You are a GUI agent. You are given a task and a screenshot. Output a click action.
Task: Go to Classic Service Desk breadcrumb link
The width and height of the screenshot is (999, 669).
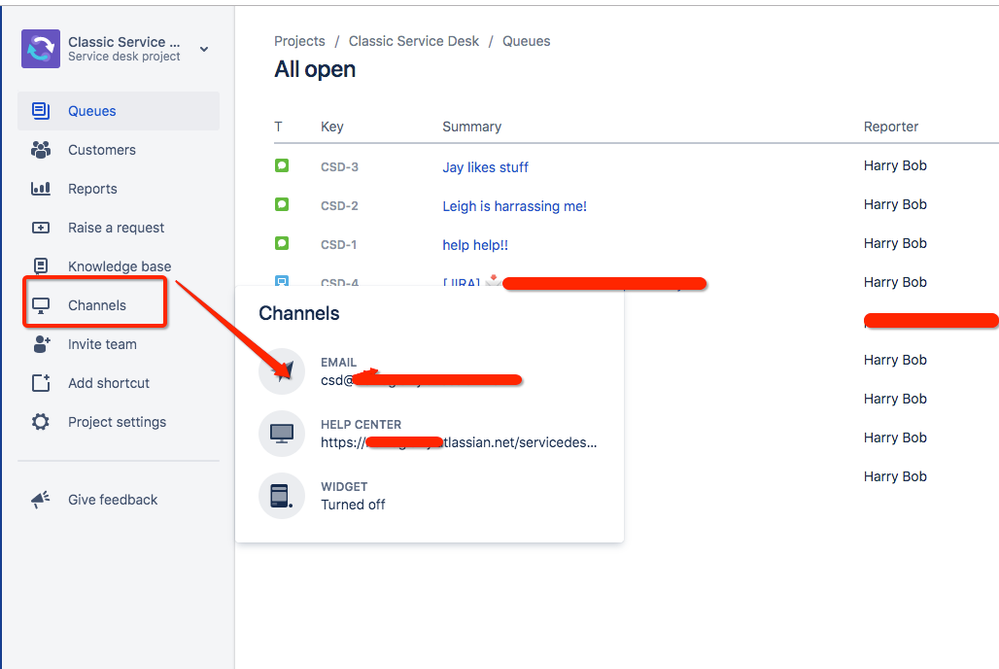pos(413,41)
